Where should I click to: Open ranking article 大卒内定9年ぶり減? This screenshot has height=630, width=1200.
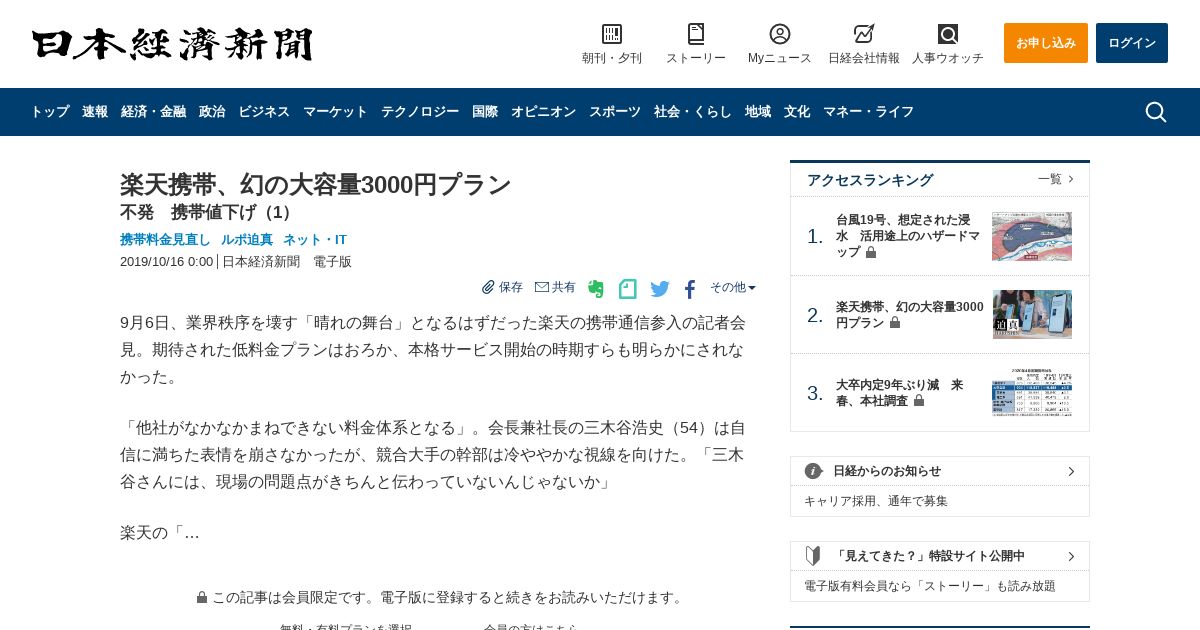click(x=900, y=393)
